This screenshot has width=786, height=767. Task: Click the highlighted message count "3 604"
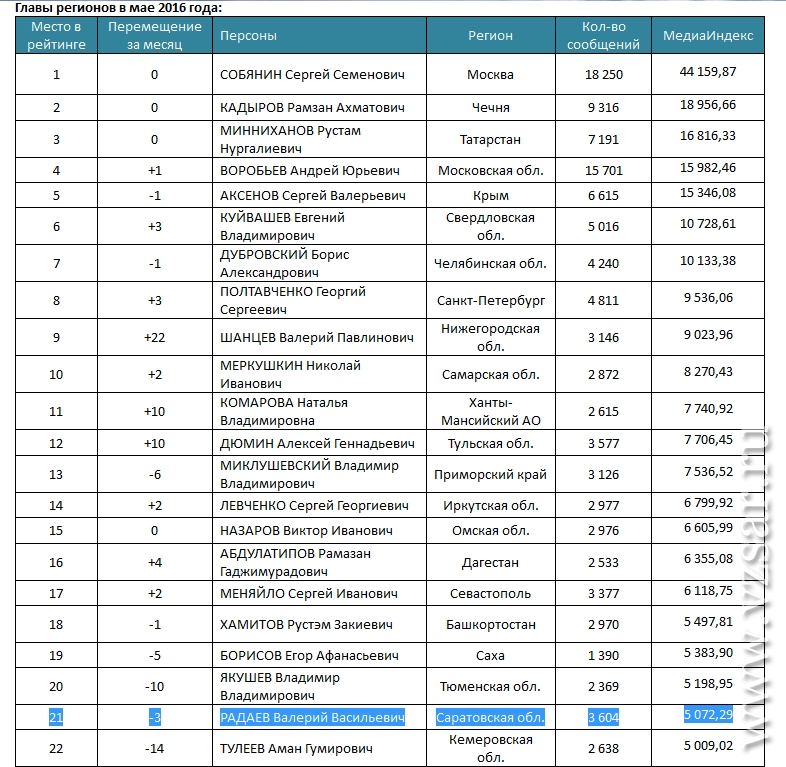(x=604, y=718)
